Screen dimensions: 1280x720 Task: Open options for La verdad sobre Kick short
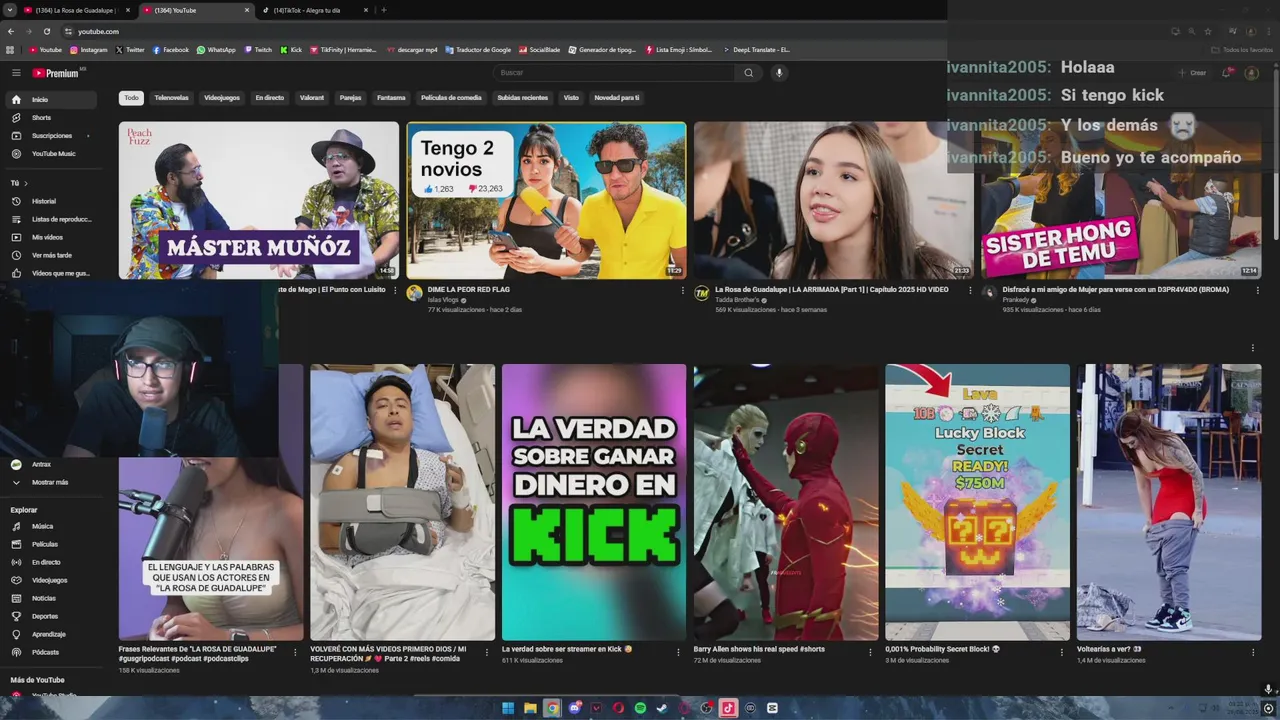click(678, 652)
